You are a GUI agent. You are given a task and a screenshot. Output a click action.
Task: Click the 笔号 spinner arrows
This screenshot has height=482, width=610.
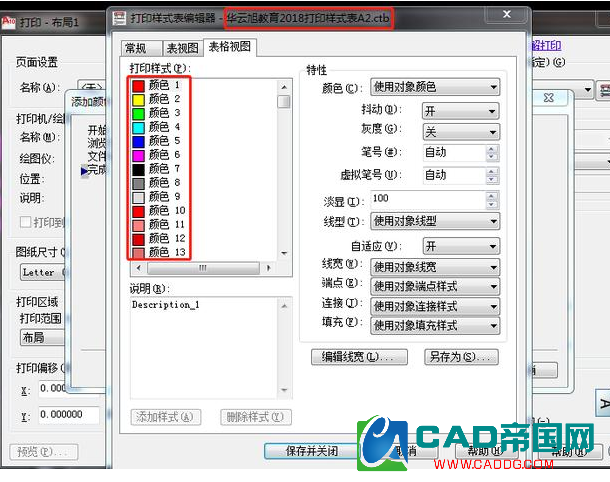[x=492, y=153]
